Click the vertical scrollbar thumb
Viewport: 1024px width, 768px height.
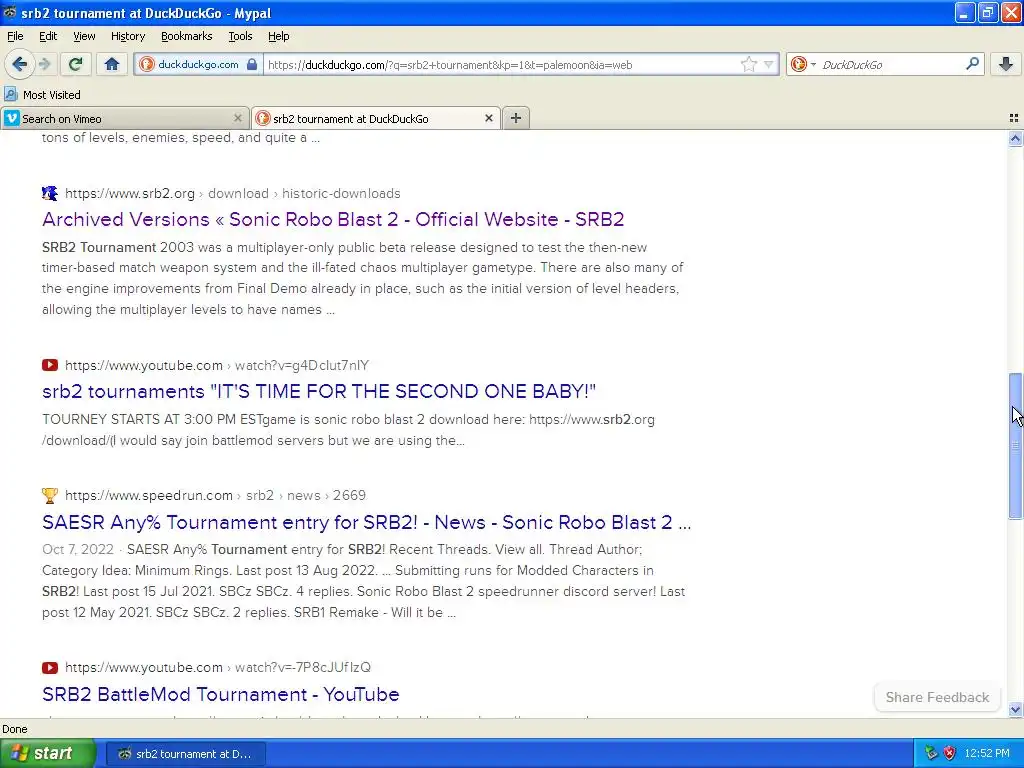coord(1015,446)
